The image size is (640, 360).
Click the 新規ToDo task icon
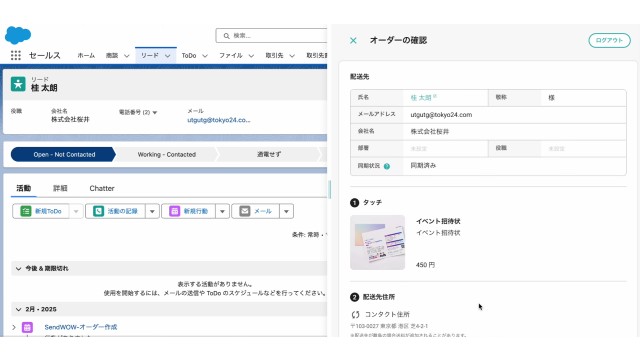click(x=26, y=211)
